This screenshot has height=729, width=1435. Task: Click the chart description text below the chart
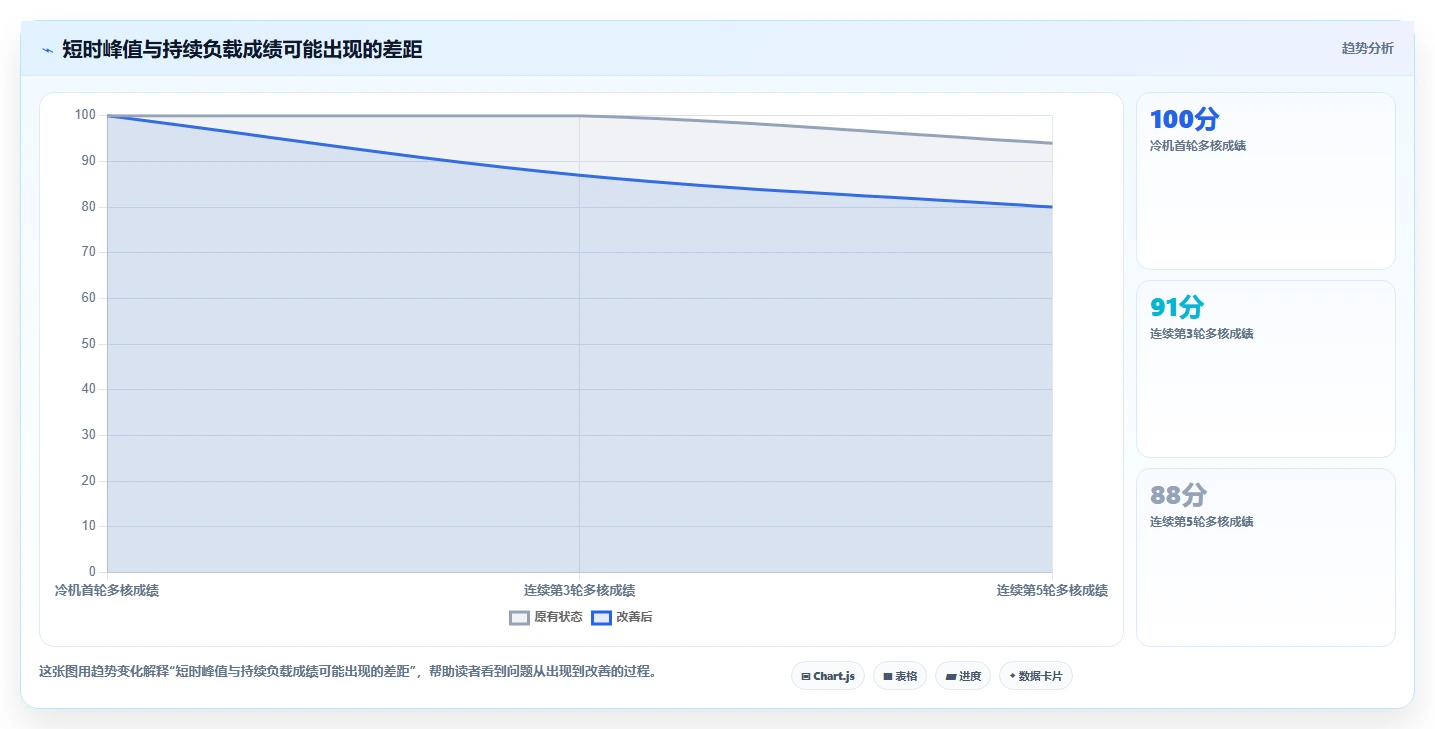pyautogui.click(x=350, y=672)
